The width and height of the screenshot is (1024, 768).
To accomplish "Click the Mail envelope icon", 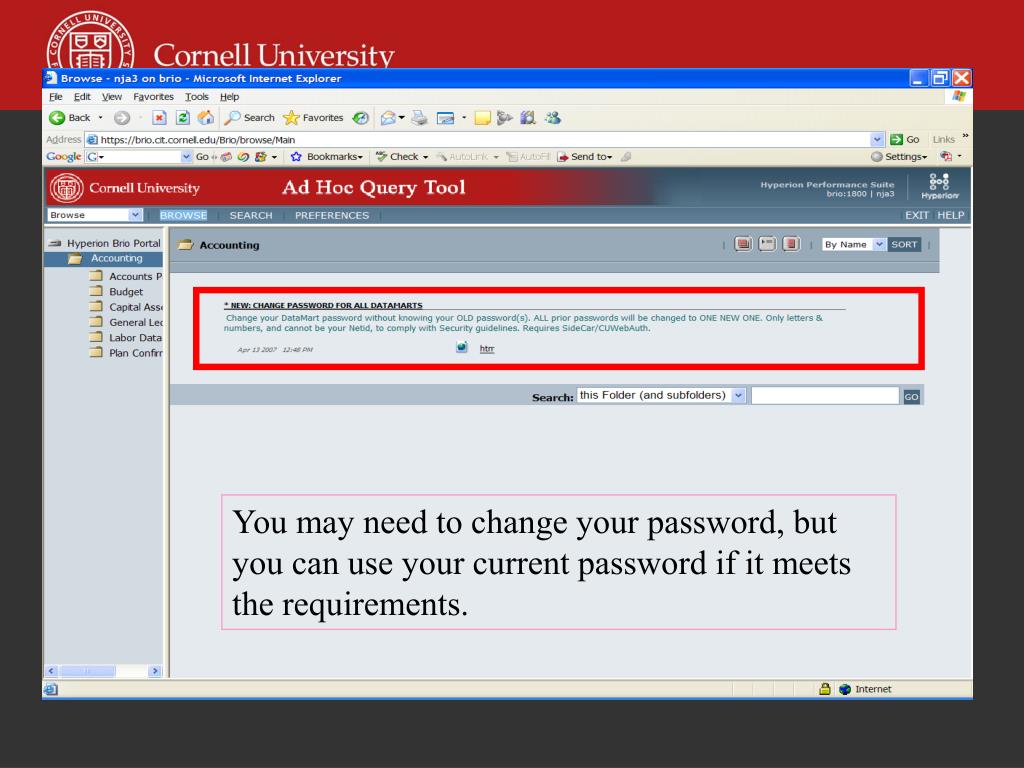I will [x=388, y=118].
